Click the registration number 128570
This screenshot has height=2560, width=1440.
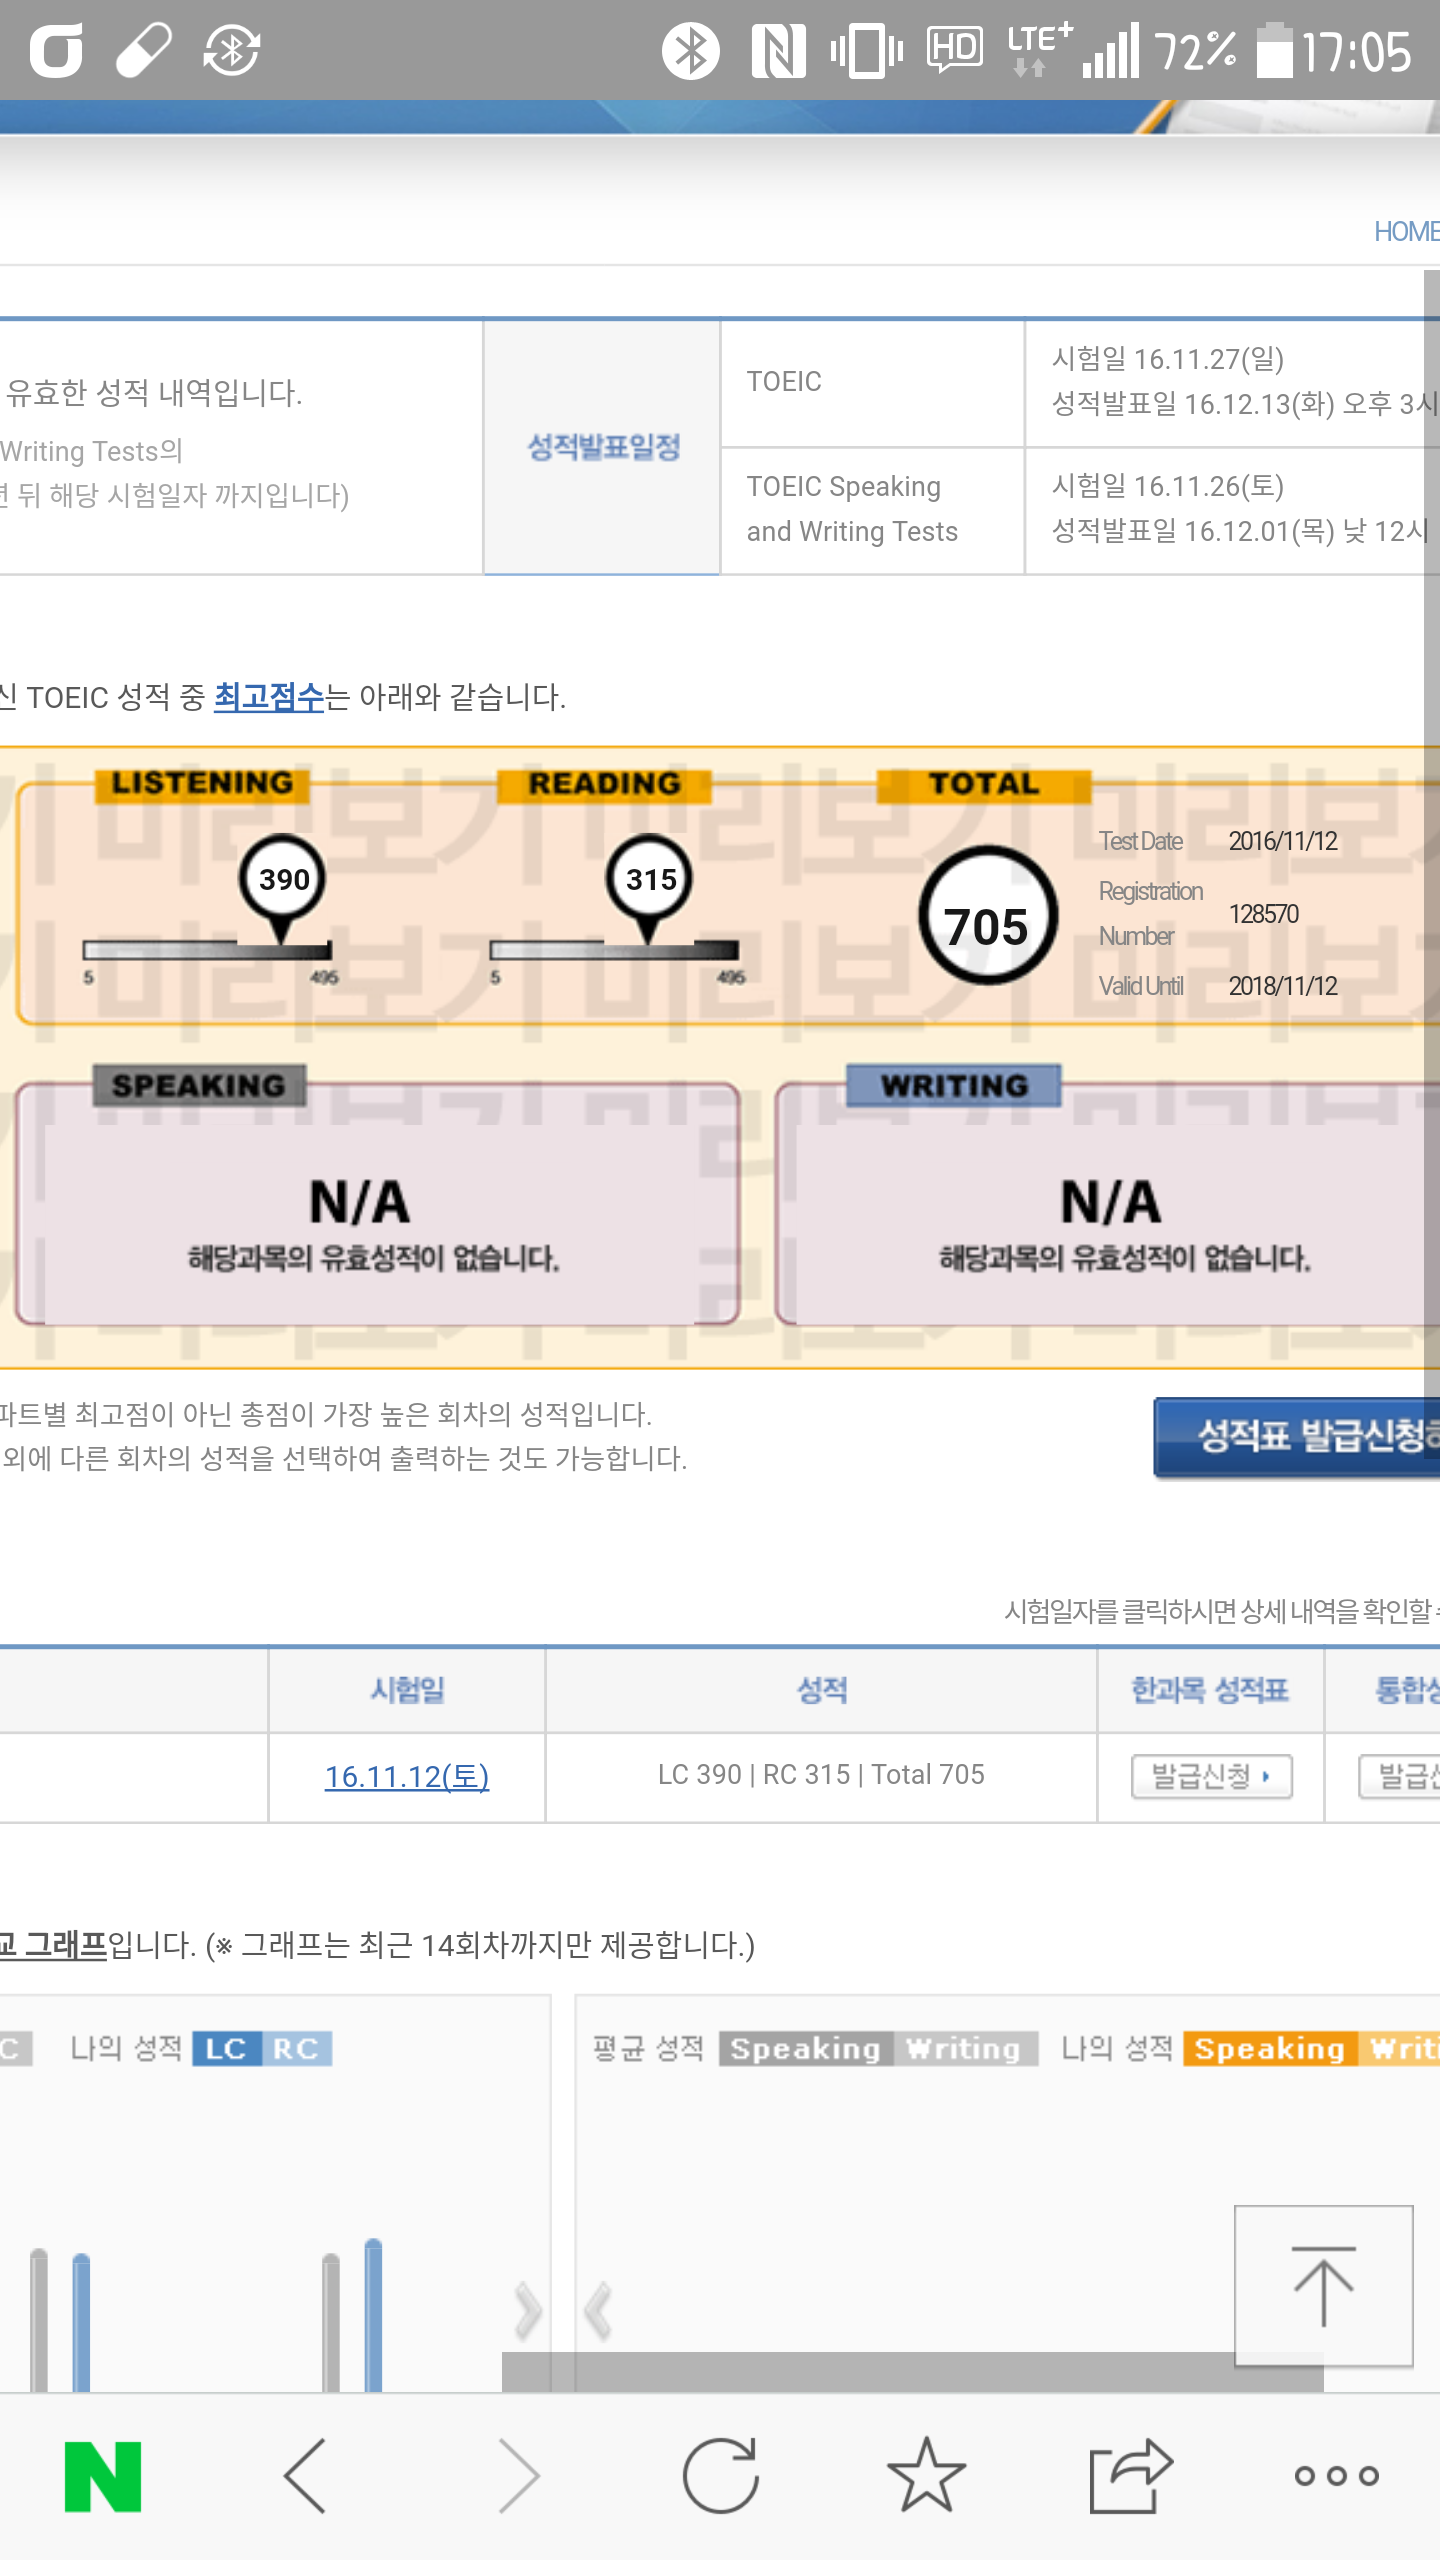point(1264,914)
